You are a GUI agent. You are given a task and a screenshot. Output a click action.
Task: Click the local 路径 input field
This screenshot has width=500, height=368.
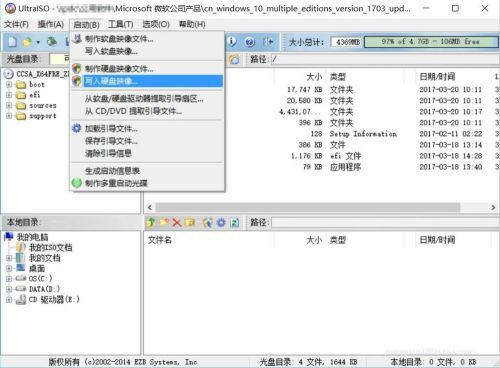pos(385,222)
